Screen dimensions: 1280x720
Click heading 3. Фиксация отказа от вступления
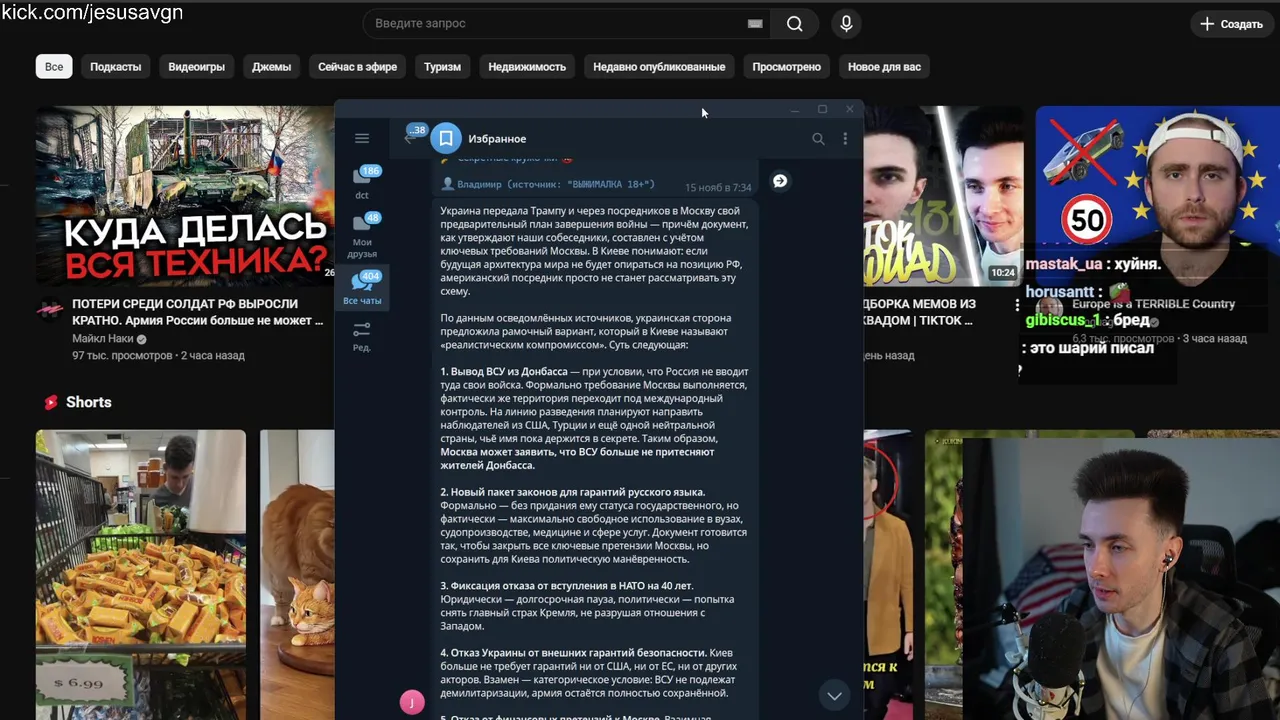click(567, 585)
